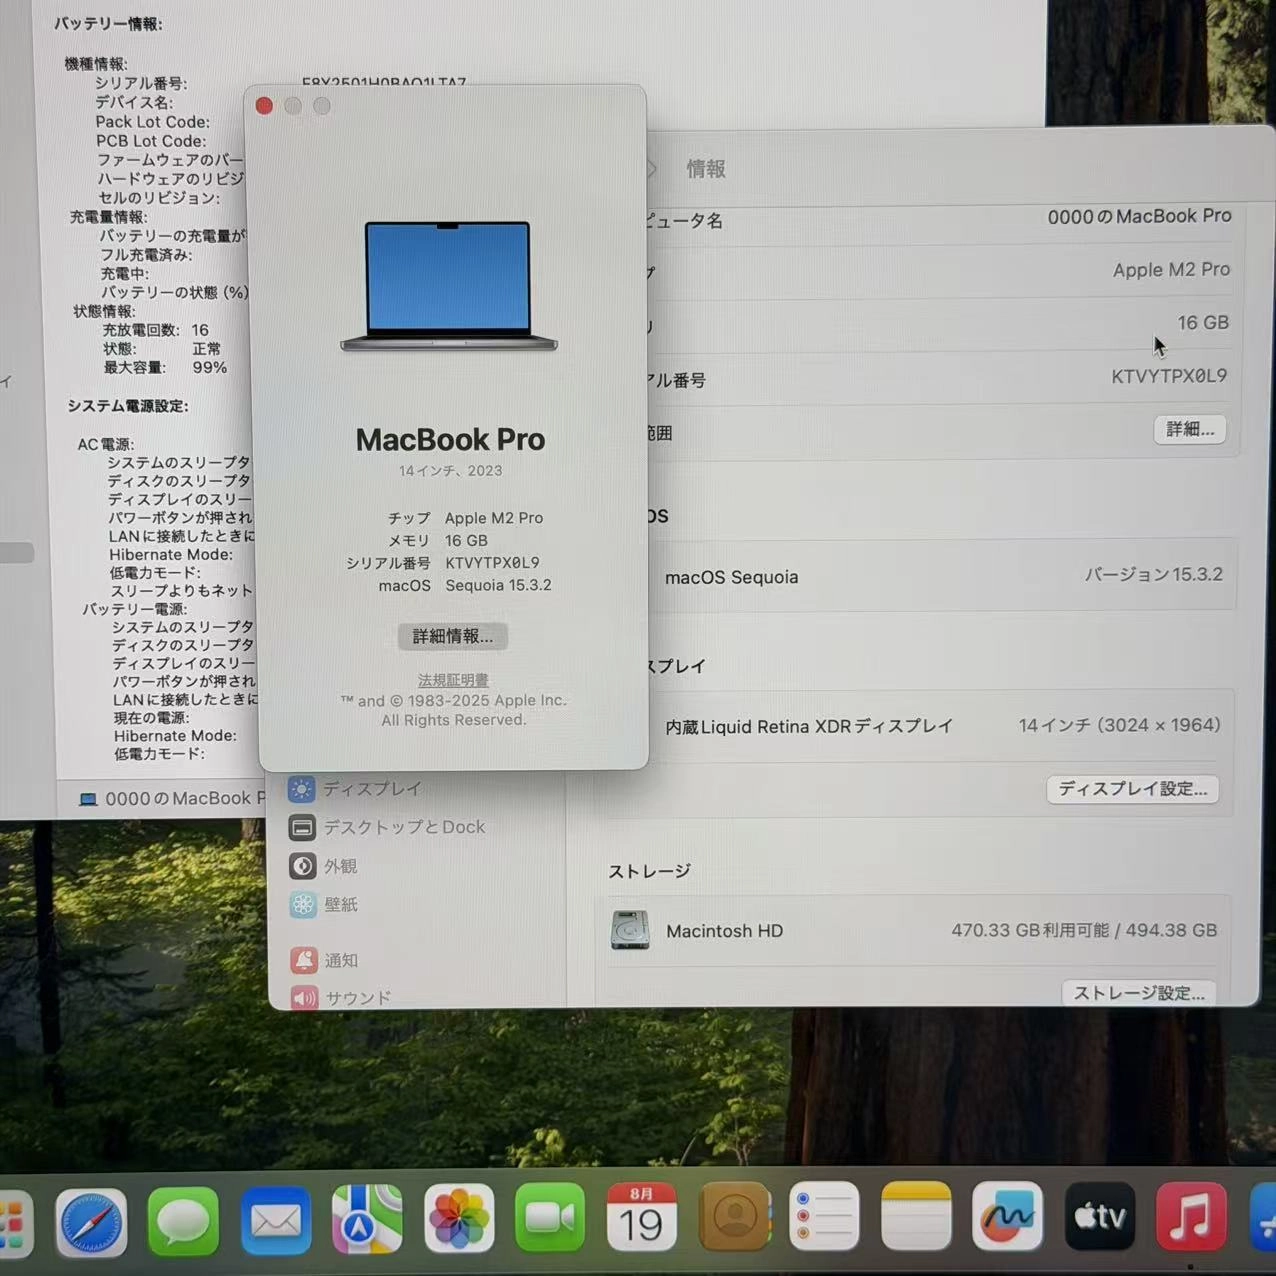Select 外観 in settings sidebar
Screen dimensions: 1276x1276
(x=323, y=866)
